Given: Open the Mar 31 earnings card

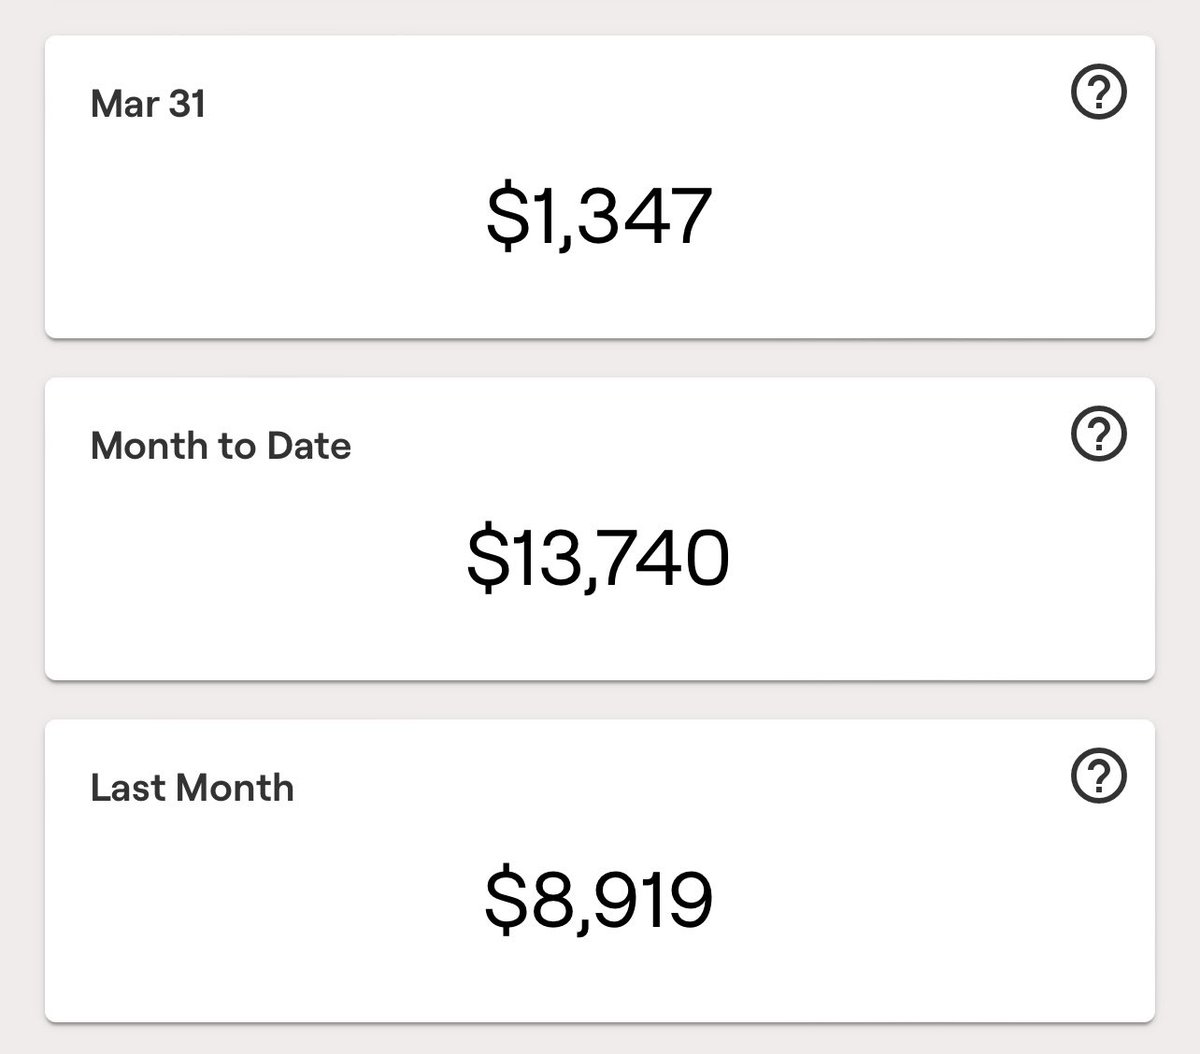Looking at the screenshot, I should [600, 187].
